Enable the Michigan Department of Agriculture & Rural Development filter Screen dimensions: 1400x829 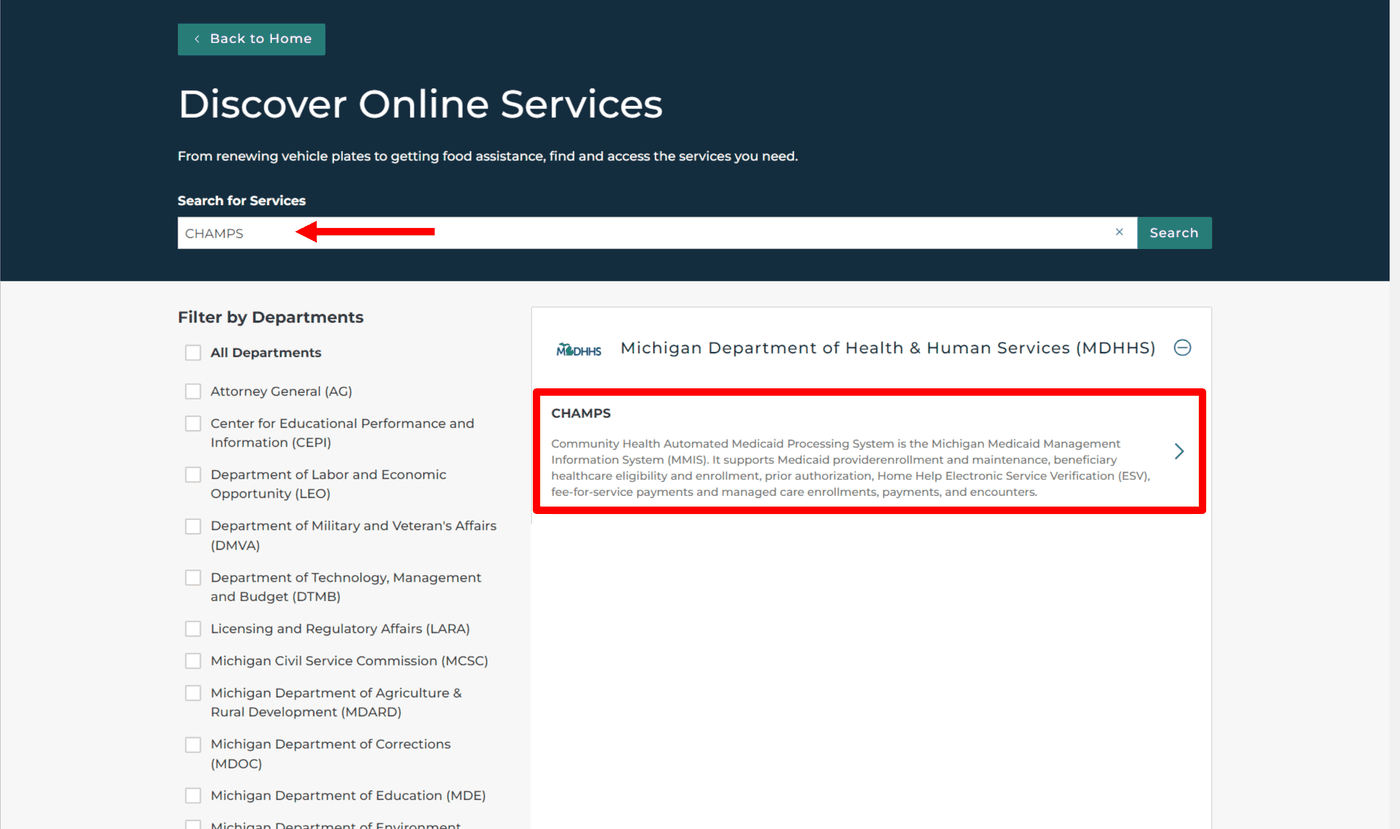click(193, 693)
